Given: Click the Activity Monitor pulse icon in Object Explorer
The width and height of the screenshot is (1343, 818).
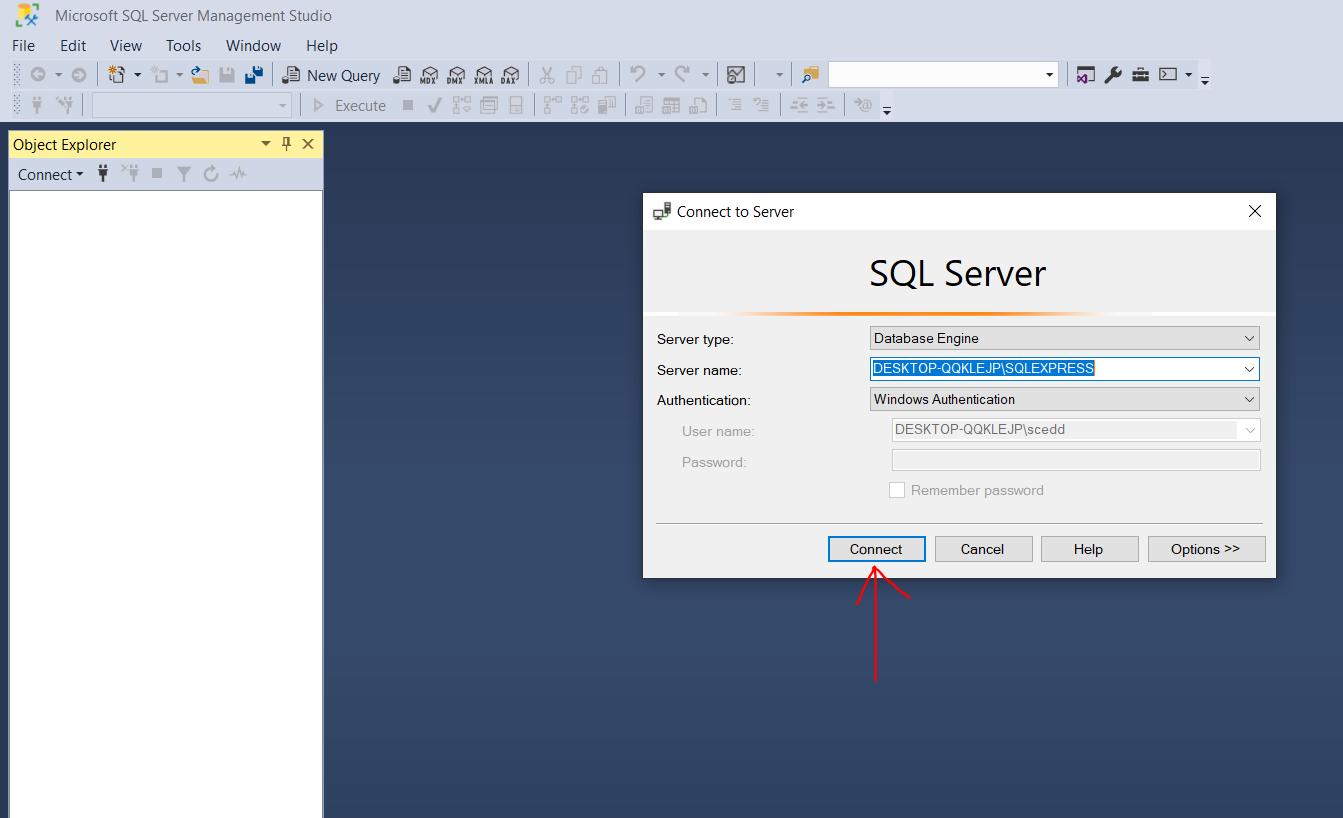Looking at the screenshot, I should [x=237, y=174].
